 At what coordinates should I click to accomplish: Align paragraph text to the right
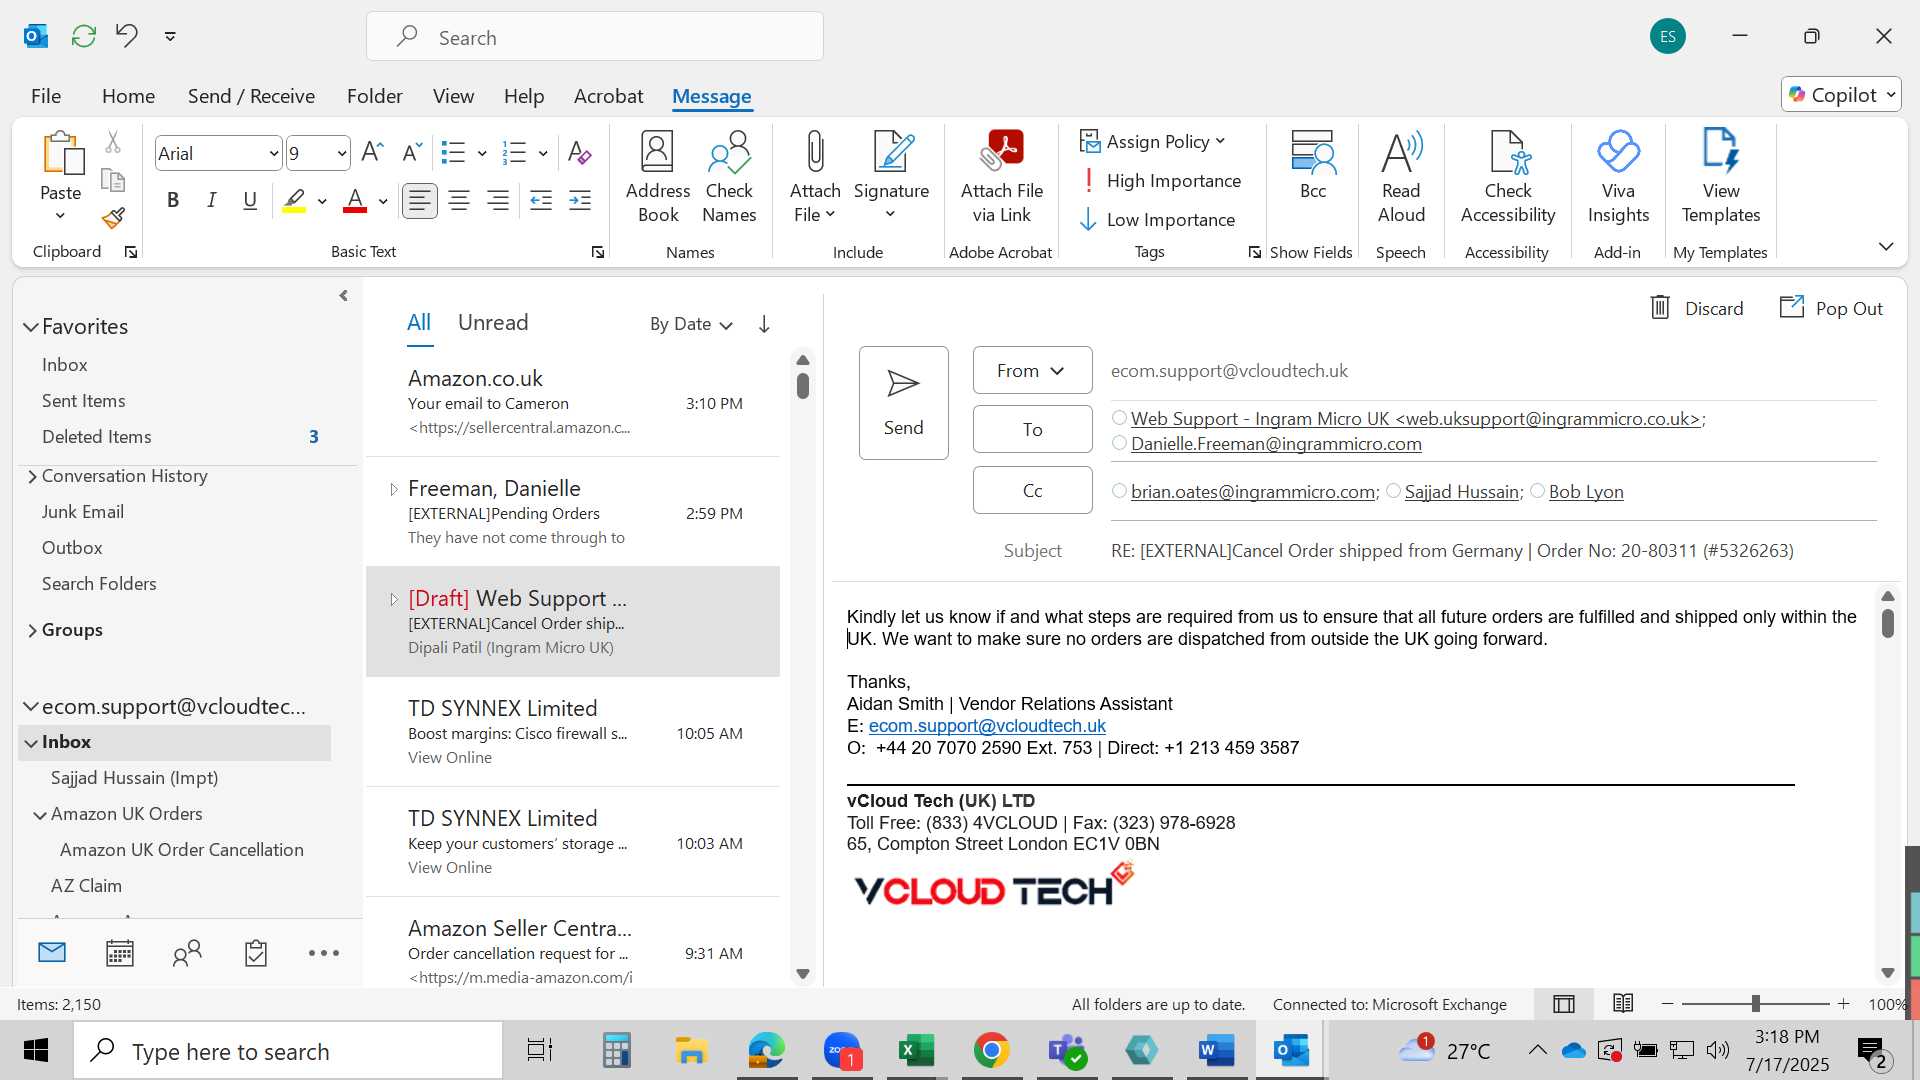point(498,201)
